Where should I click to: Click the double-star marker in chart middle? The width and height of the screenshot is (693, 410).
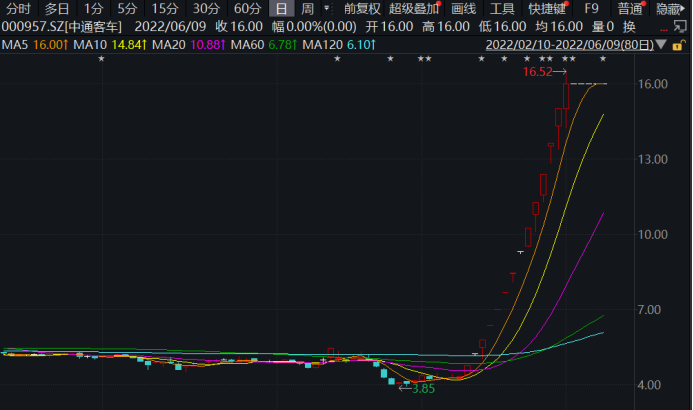point(424,60)
